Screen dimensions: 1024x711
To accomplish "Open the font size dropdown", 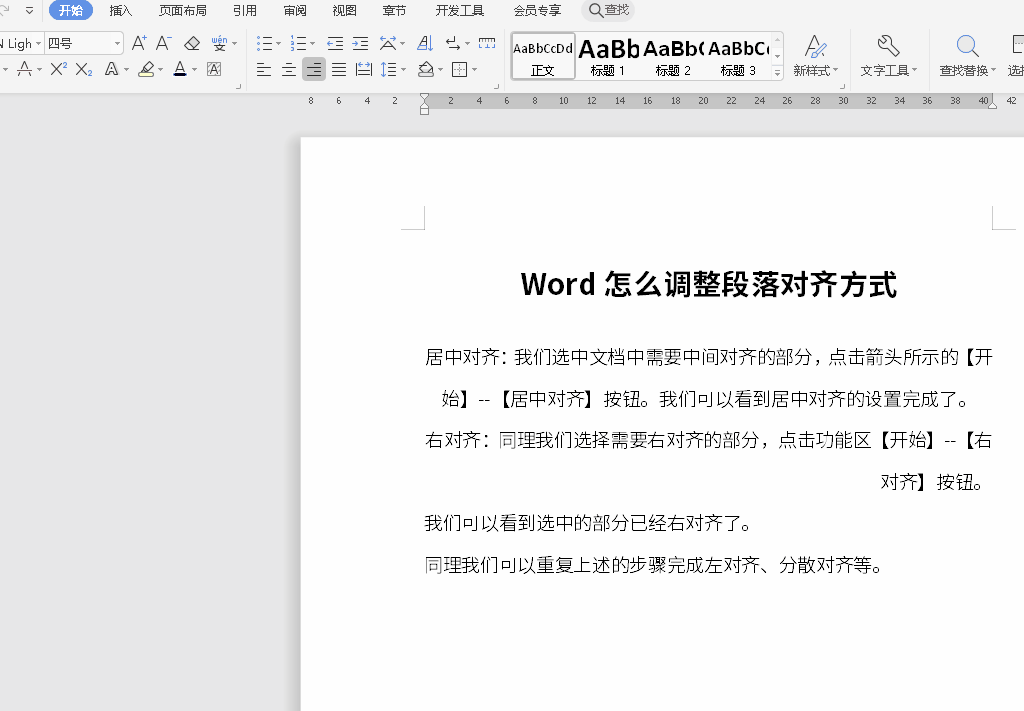I will coord(116,43).
